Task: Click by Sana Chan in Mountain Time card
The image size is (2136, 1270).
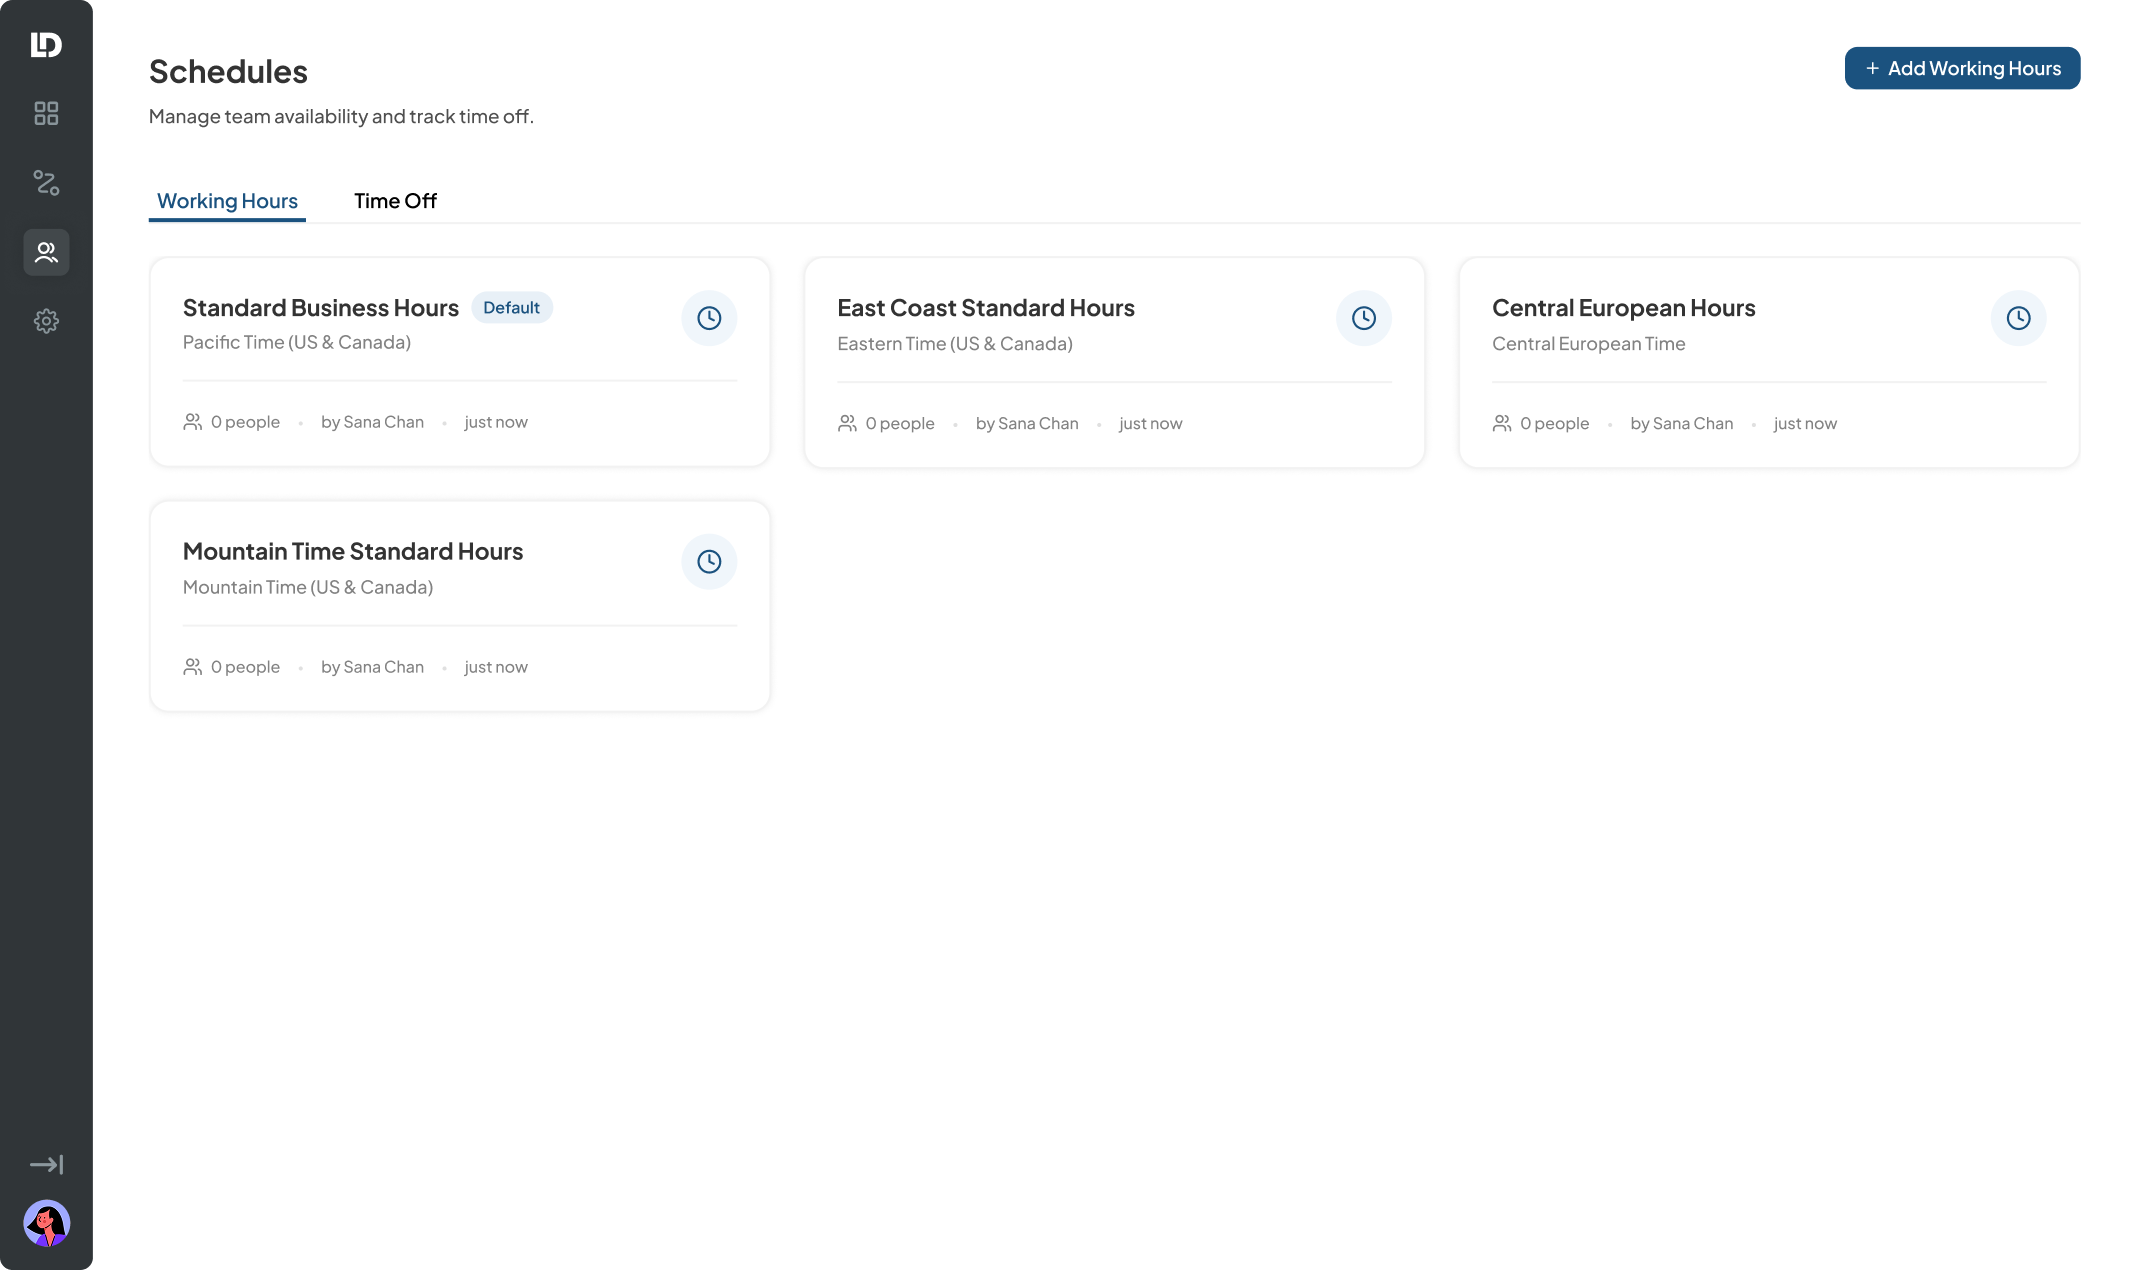Action: [x=372, y=667]
